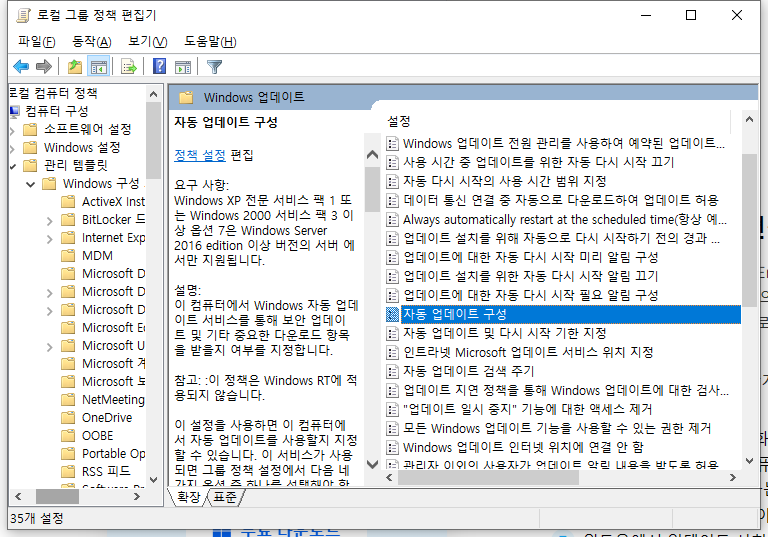Open Help with the question mark icon
768x537 pixels.
160,66
